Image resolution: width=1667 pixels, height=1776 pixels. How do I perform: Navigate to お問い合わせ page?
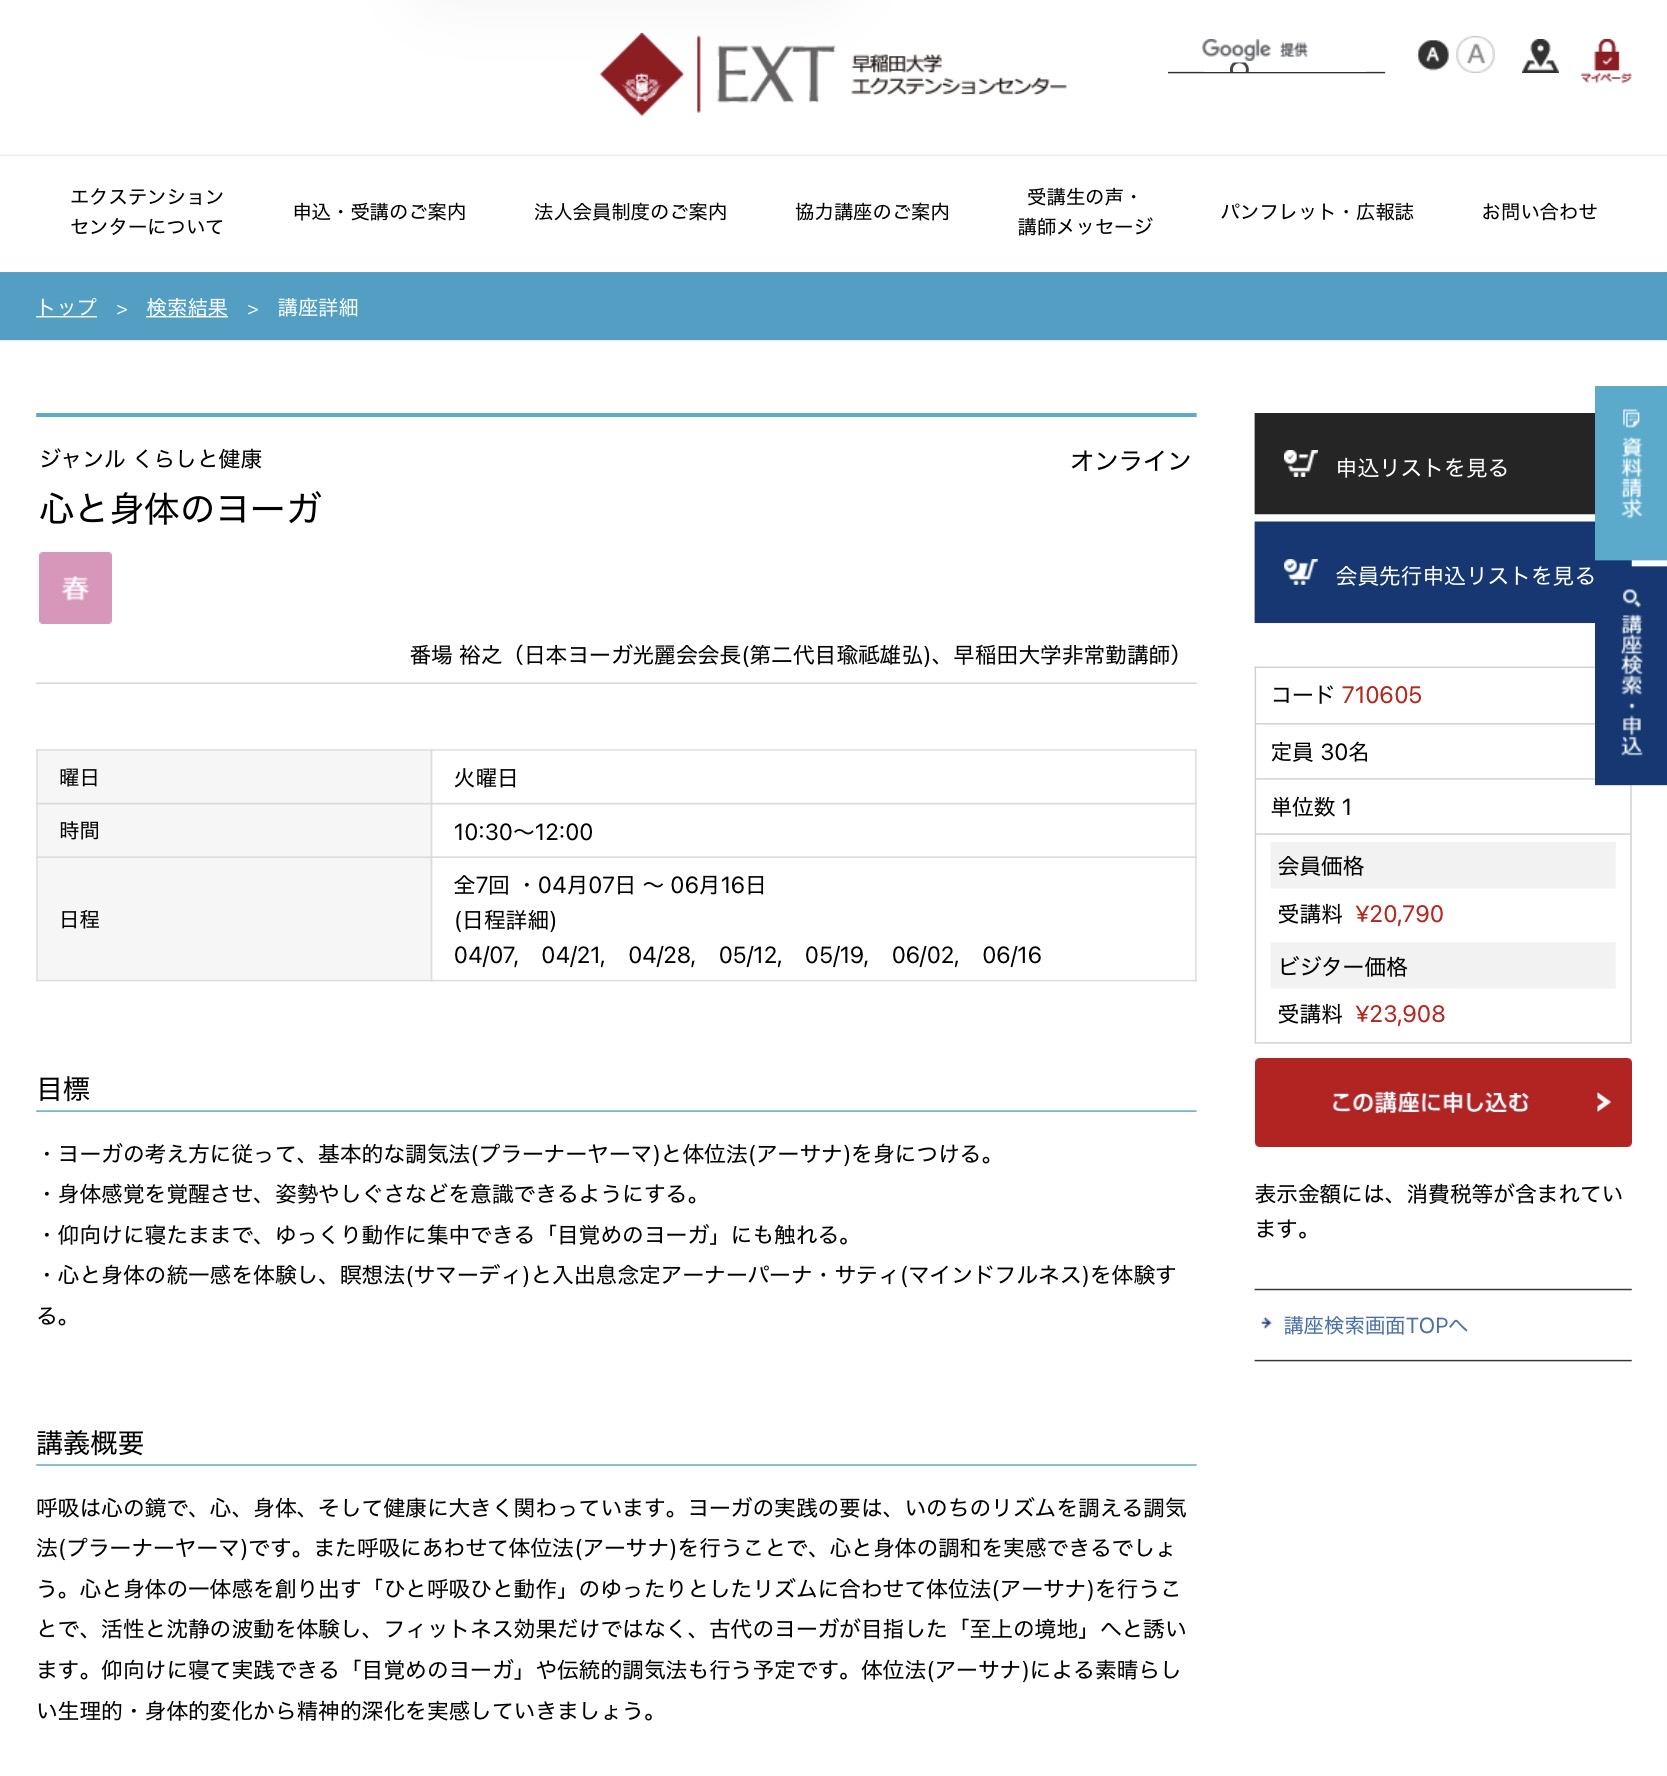tap(1539, 212)
